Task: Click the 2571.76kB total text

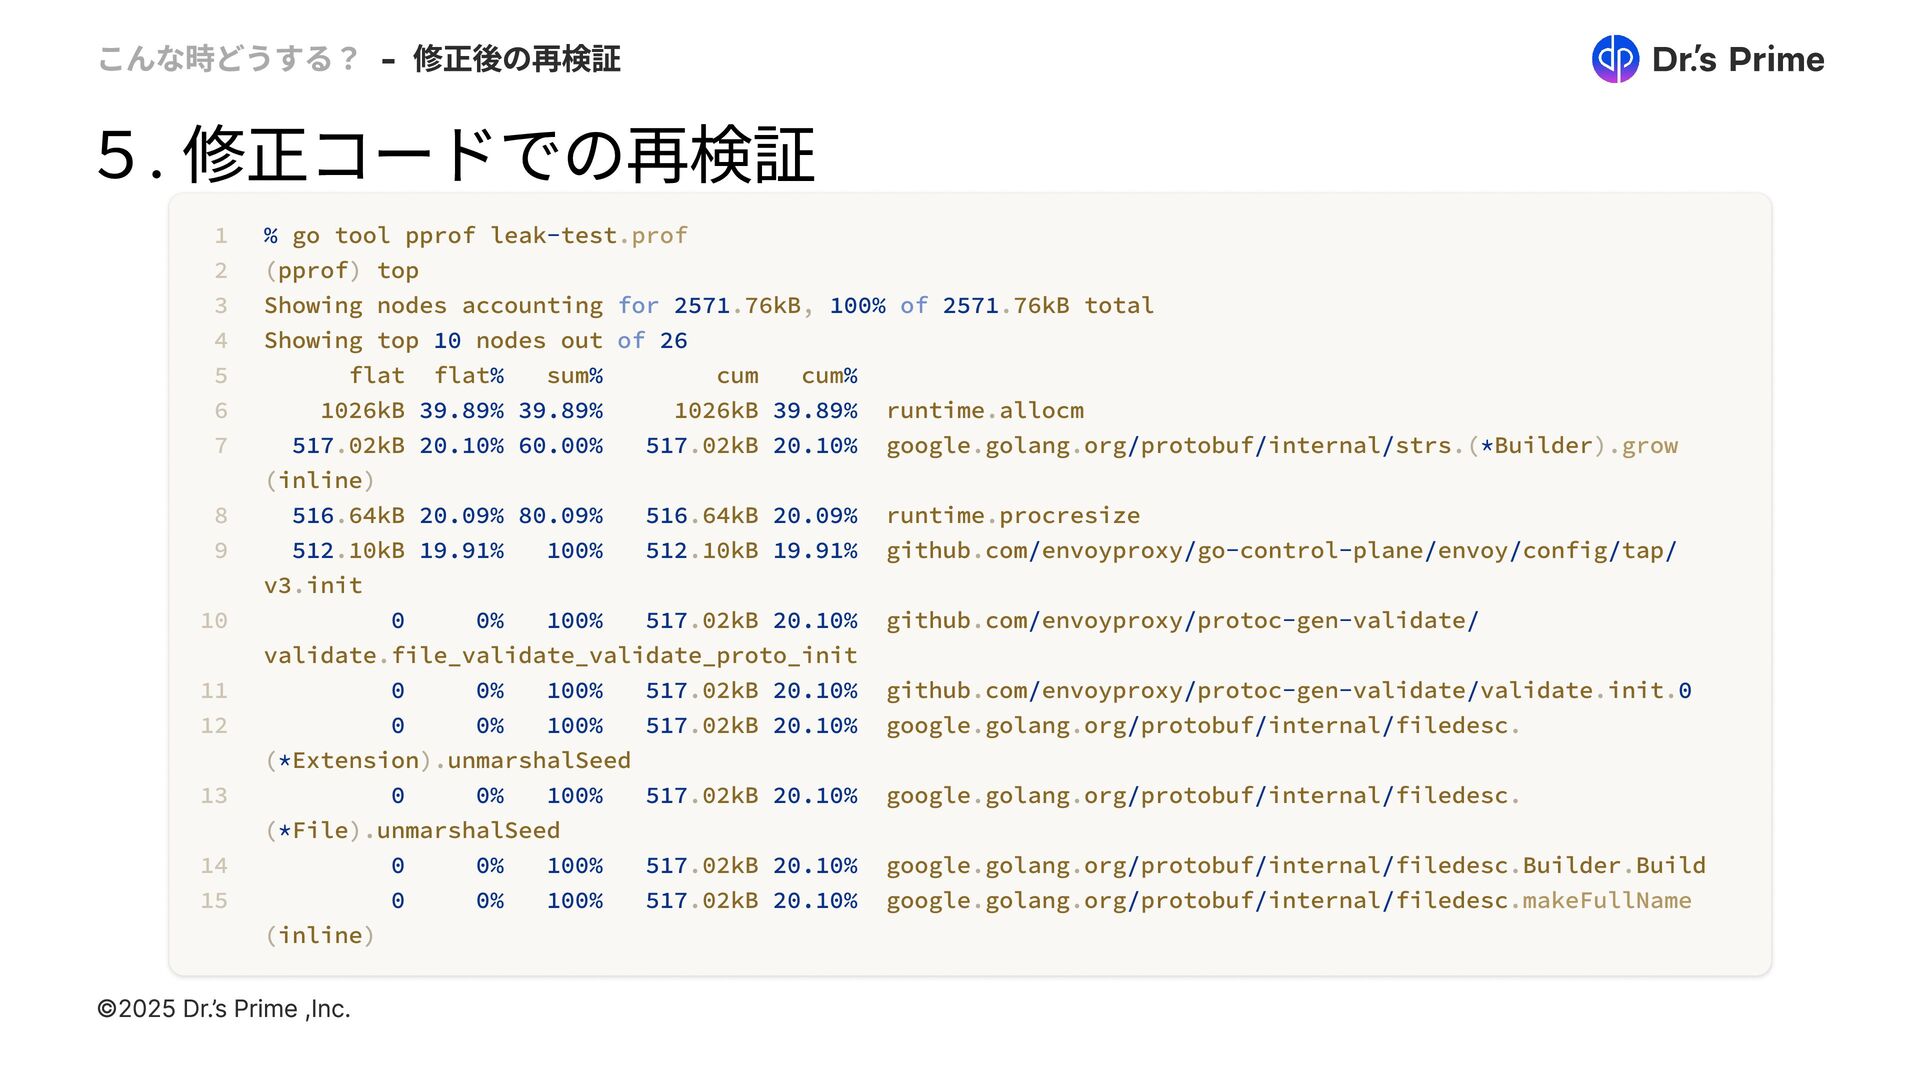Action: pos(1047,306)
